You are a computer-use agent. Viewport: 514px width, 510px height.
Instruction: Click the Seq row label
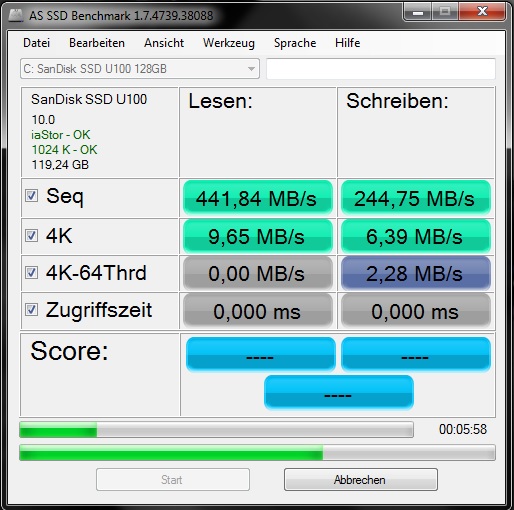(x=65, y=197)
